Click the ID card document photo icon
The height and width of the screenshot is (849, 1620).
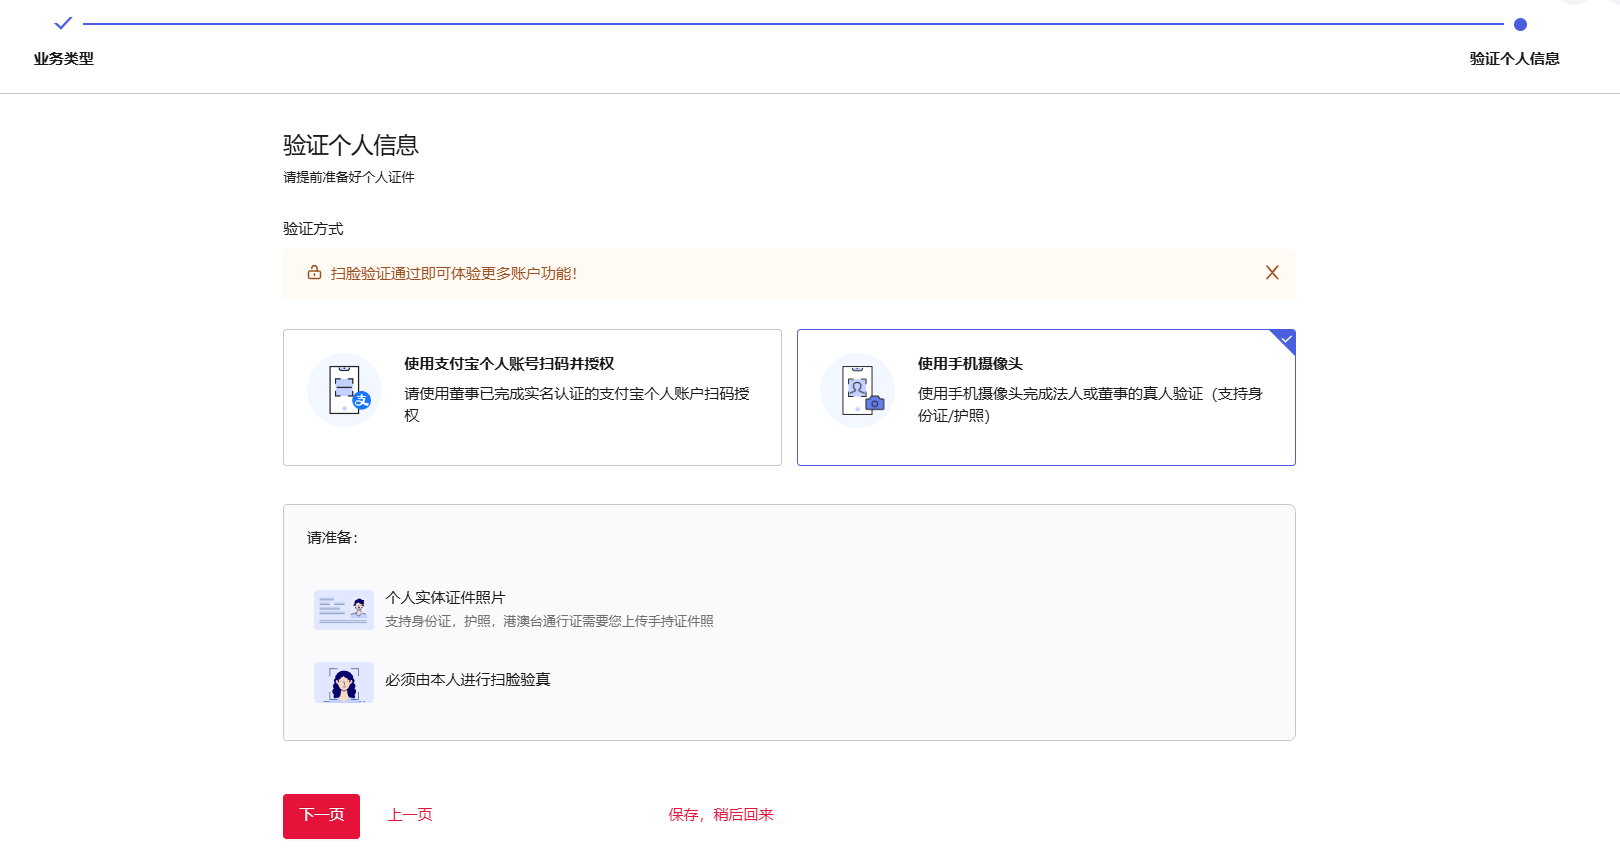343,609
